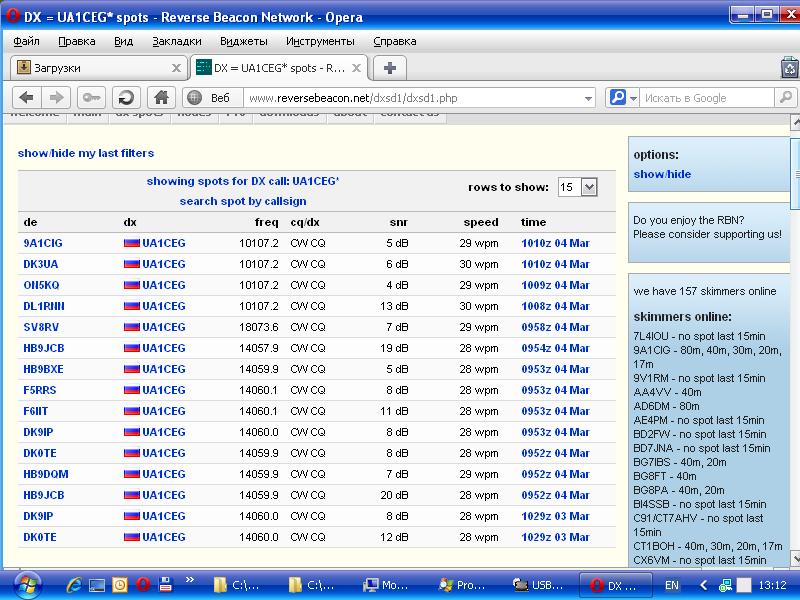800x600 pixels.
Task: Click the Google search input field
Action: click(x=706, y=98)
